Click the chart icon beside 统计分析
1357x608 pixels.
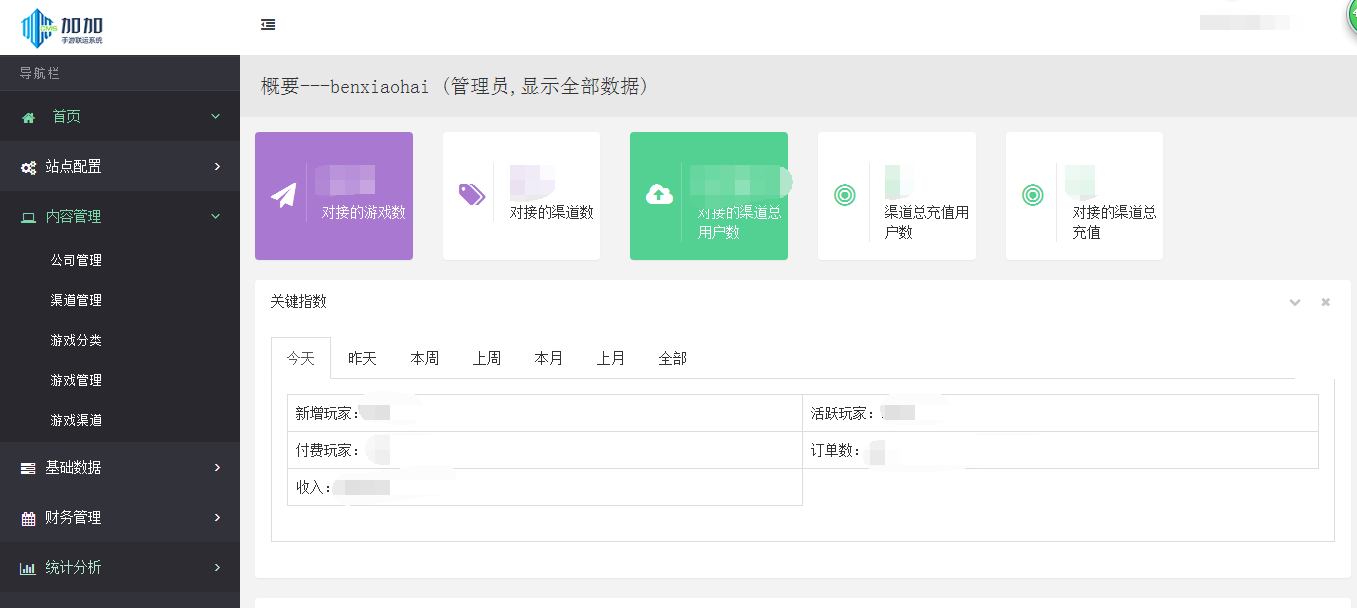[28, 568]
